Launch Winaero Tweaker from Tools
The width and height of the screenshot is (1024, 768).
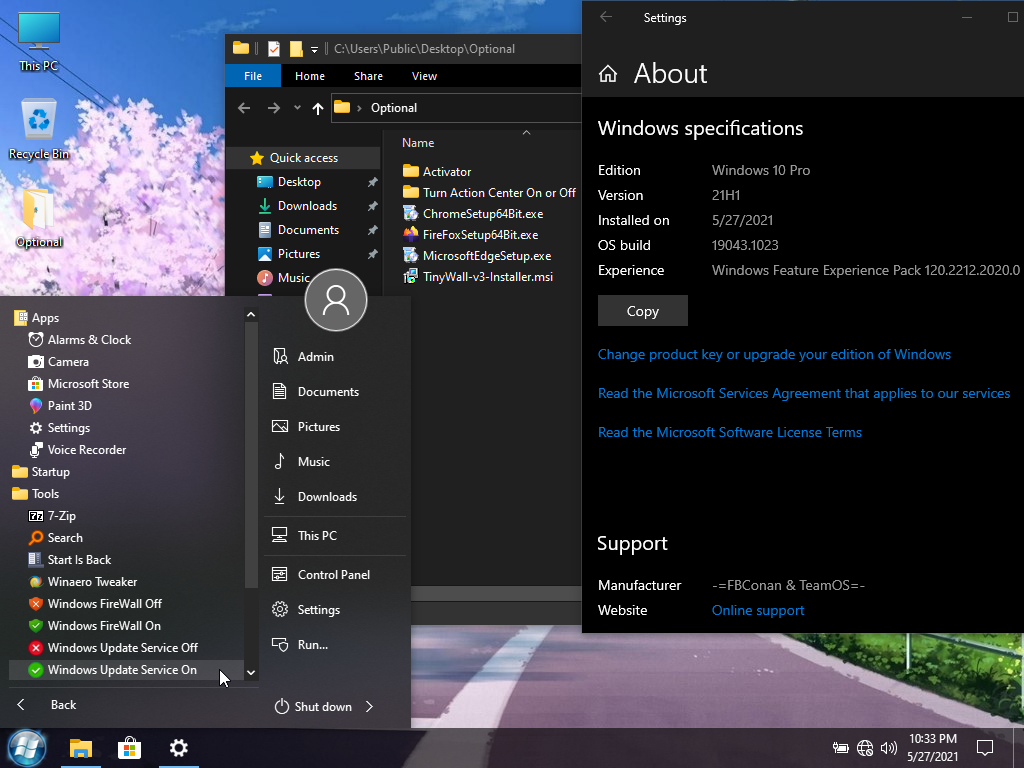92,582
